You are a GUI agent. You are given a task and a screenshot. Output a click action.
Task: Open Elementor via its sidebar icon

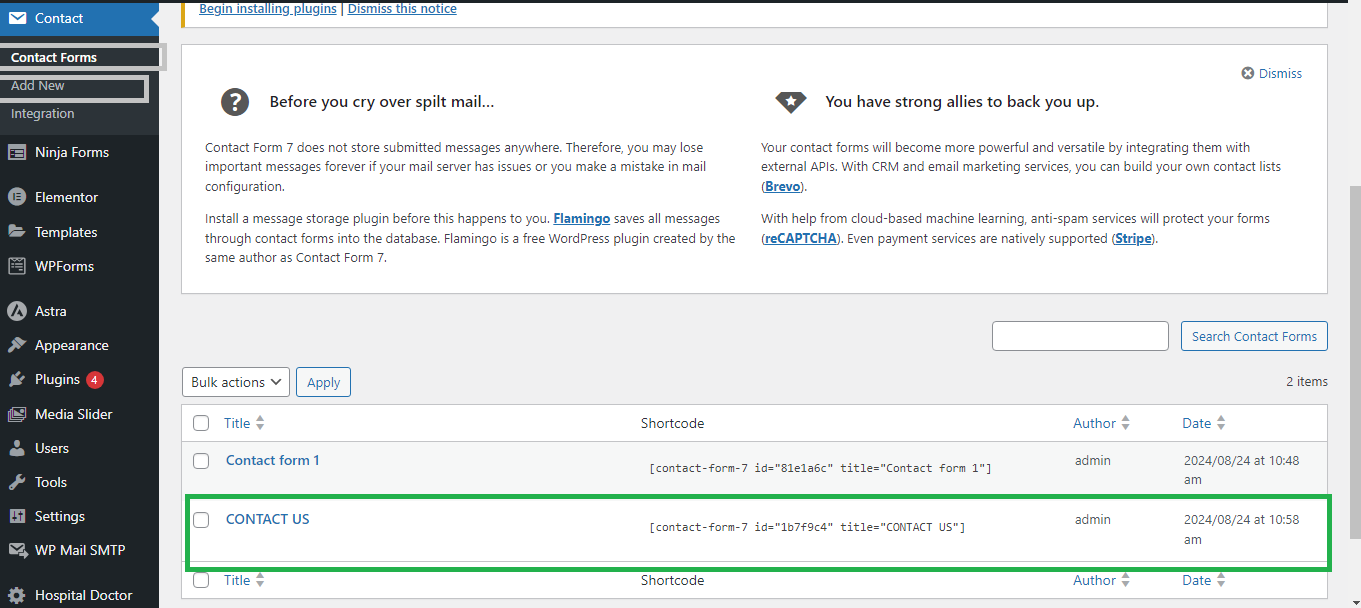pyautogui.click(x=17, y=197)
